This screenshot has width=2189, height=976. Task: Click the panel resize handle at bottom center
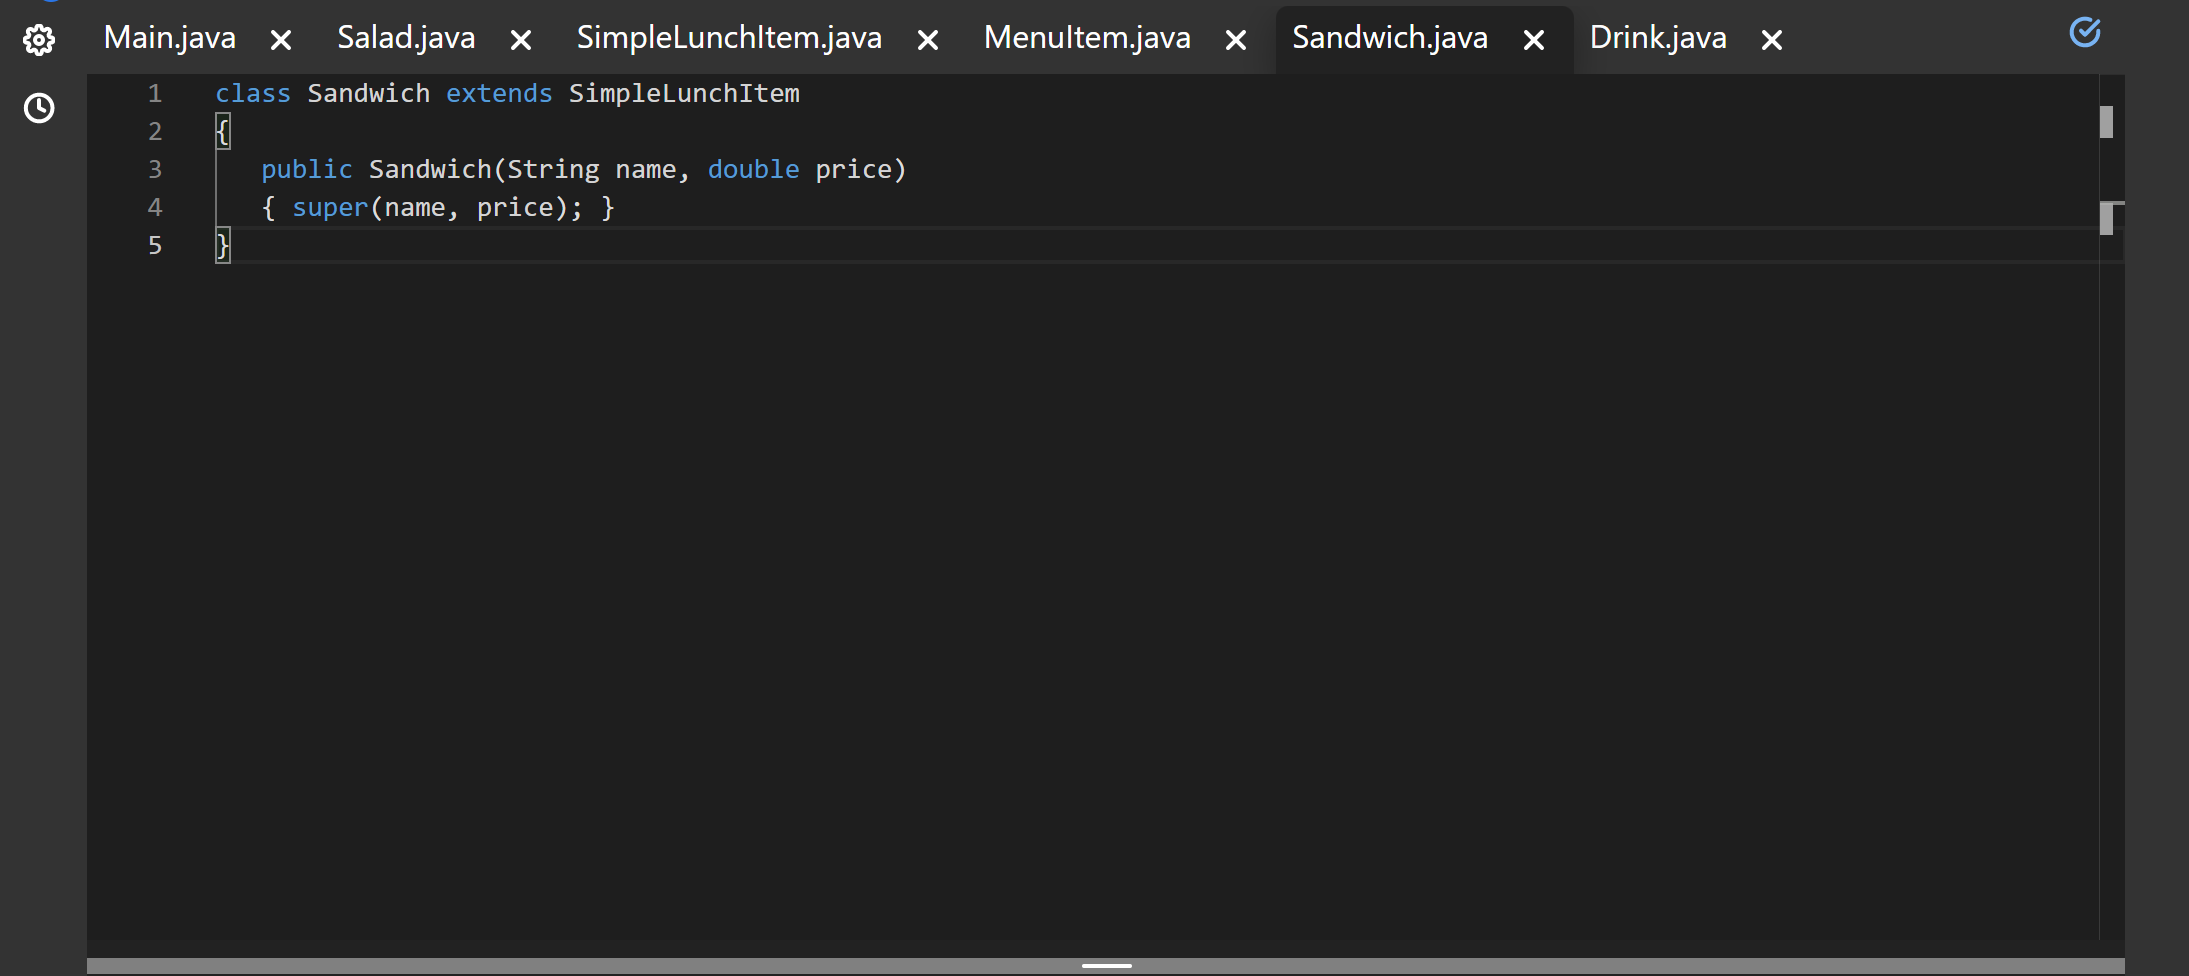(1105, 966)
